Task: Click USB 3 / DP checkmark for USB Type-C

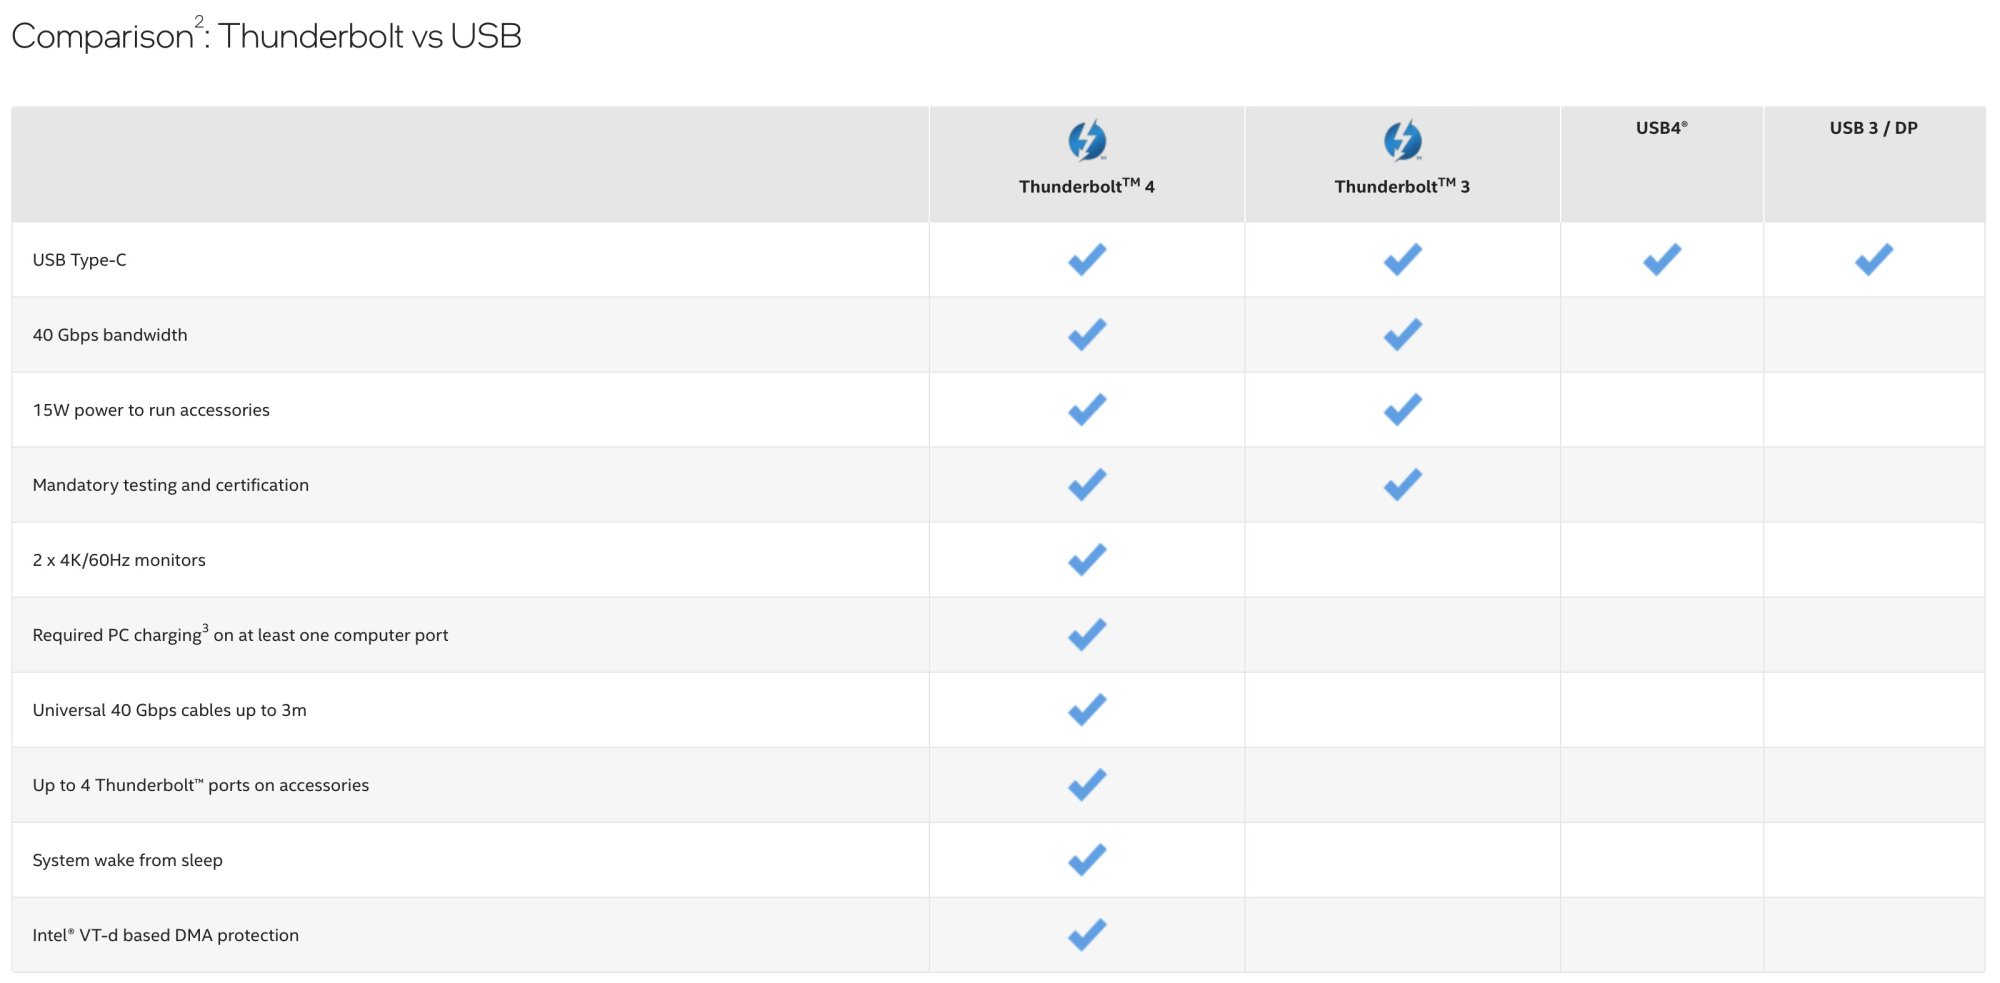Action: point(1874,260)
